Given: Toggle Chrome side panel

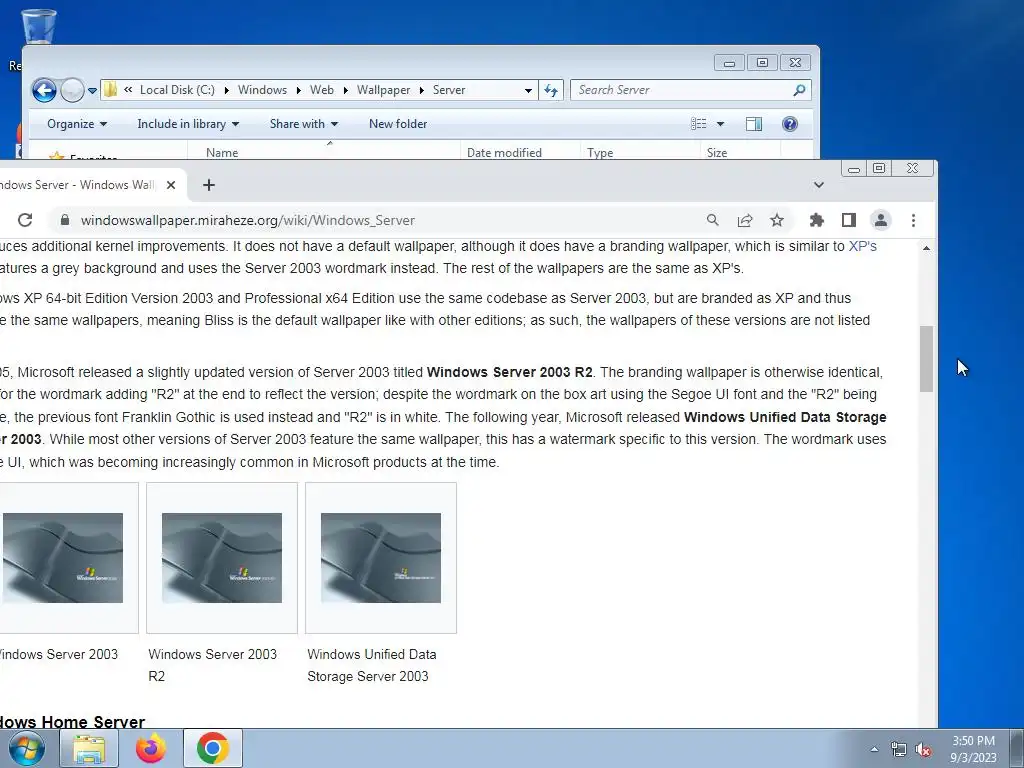Looking at the screenshot, I should pyautogui.click(x=848, y=220).
